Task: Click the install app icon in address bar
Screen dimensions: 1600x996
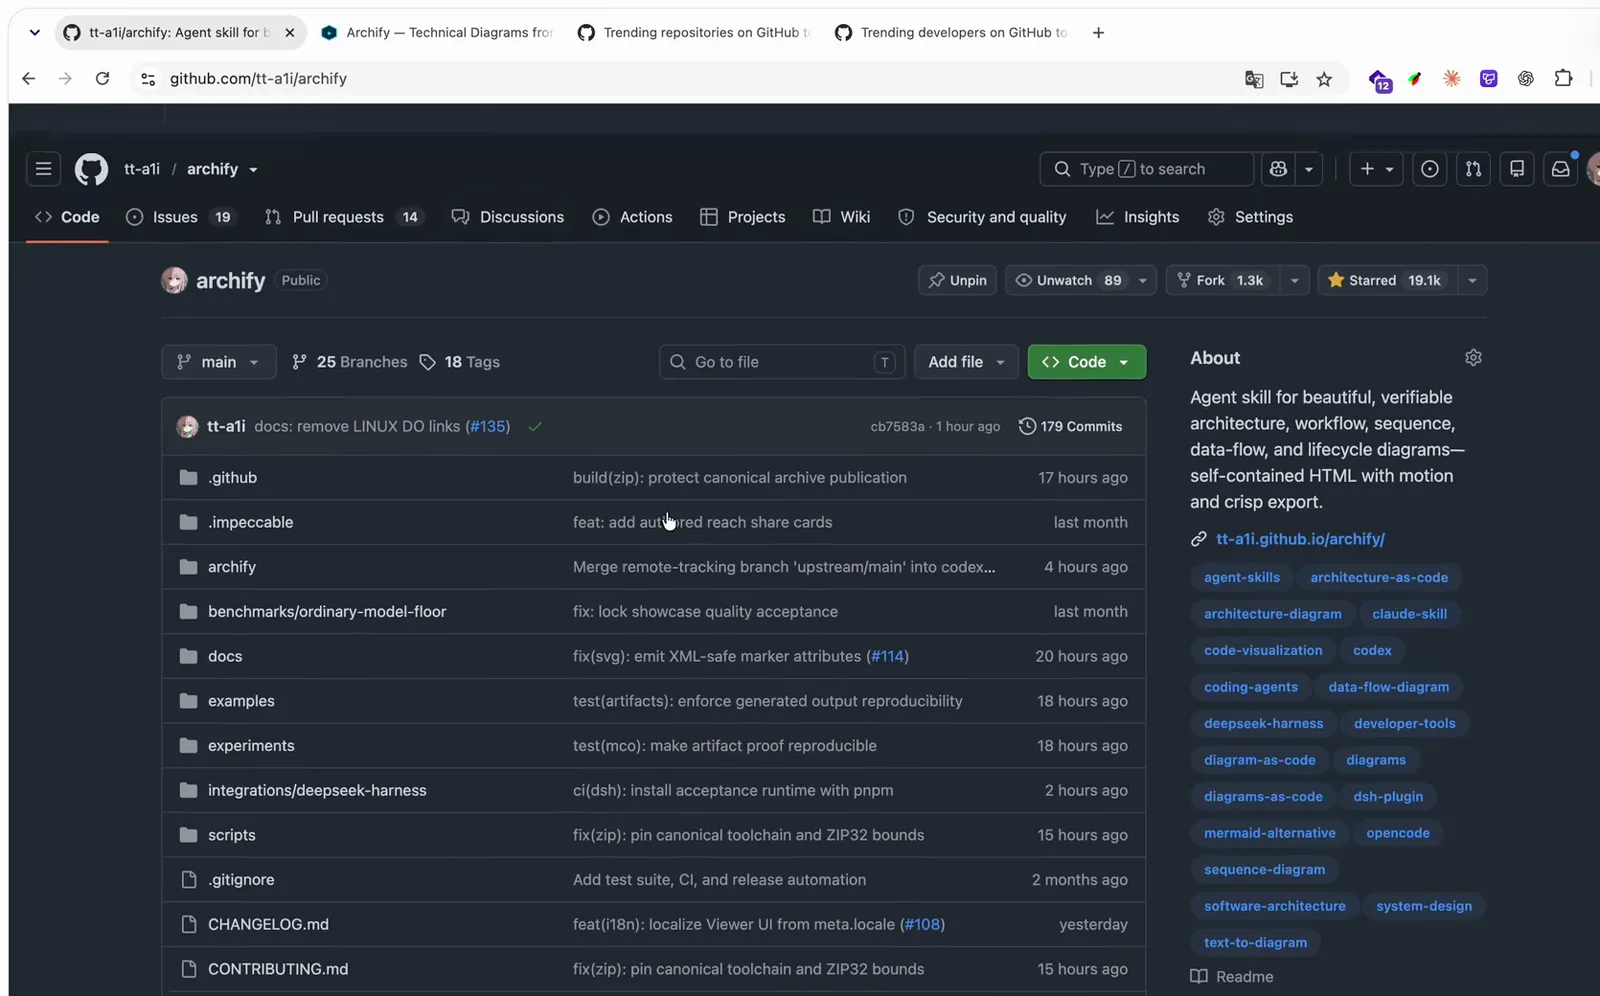Action: tap(1289, 79)
